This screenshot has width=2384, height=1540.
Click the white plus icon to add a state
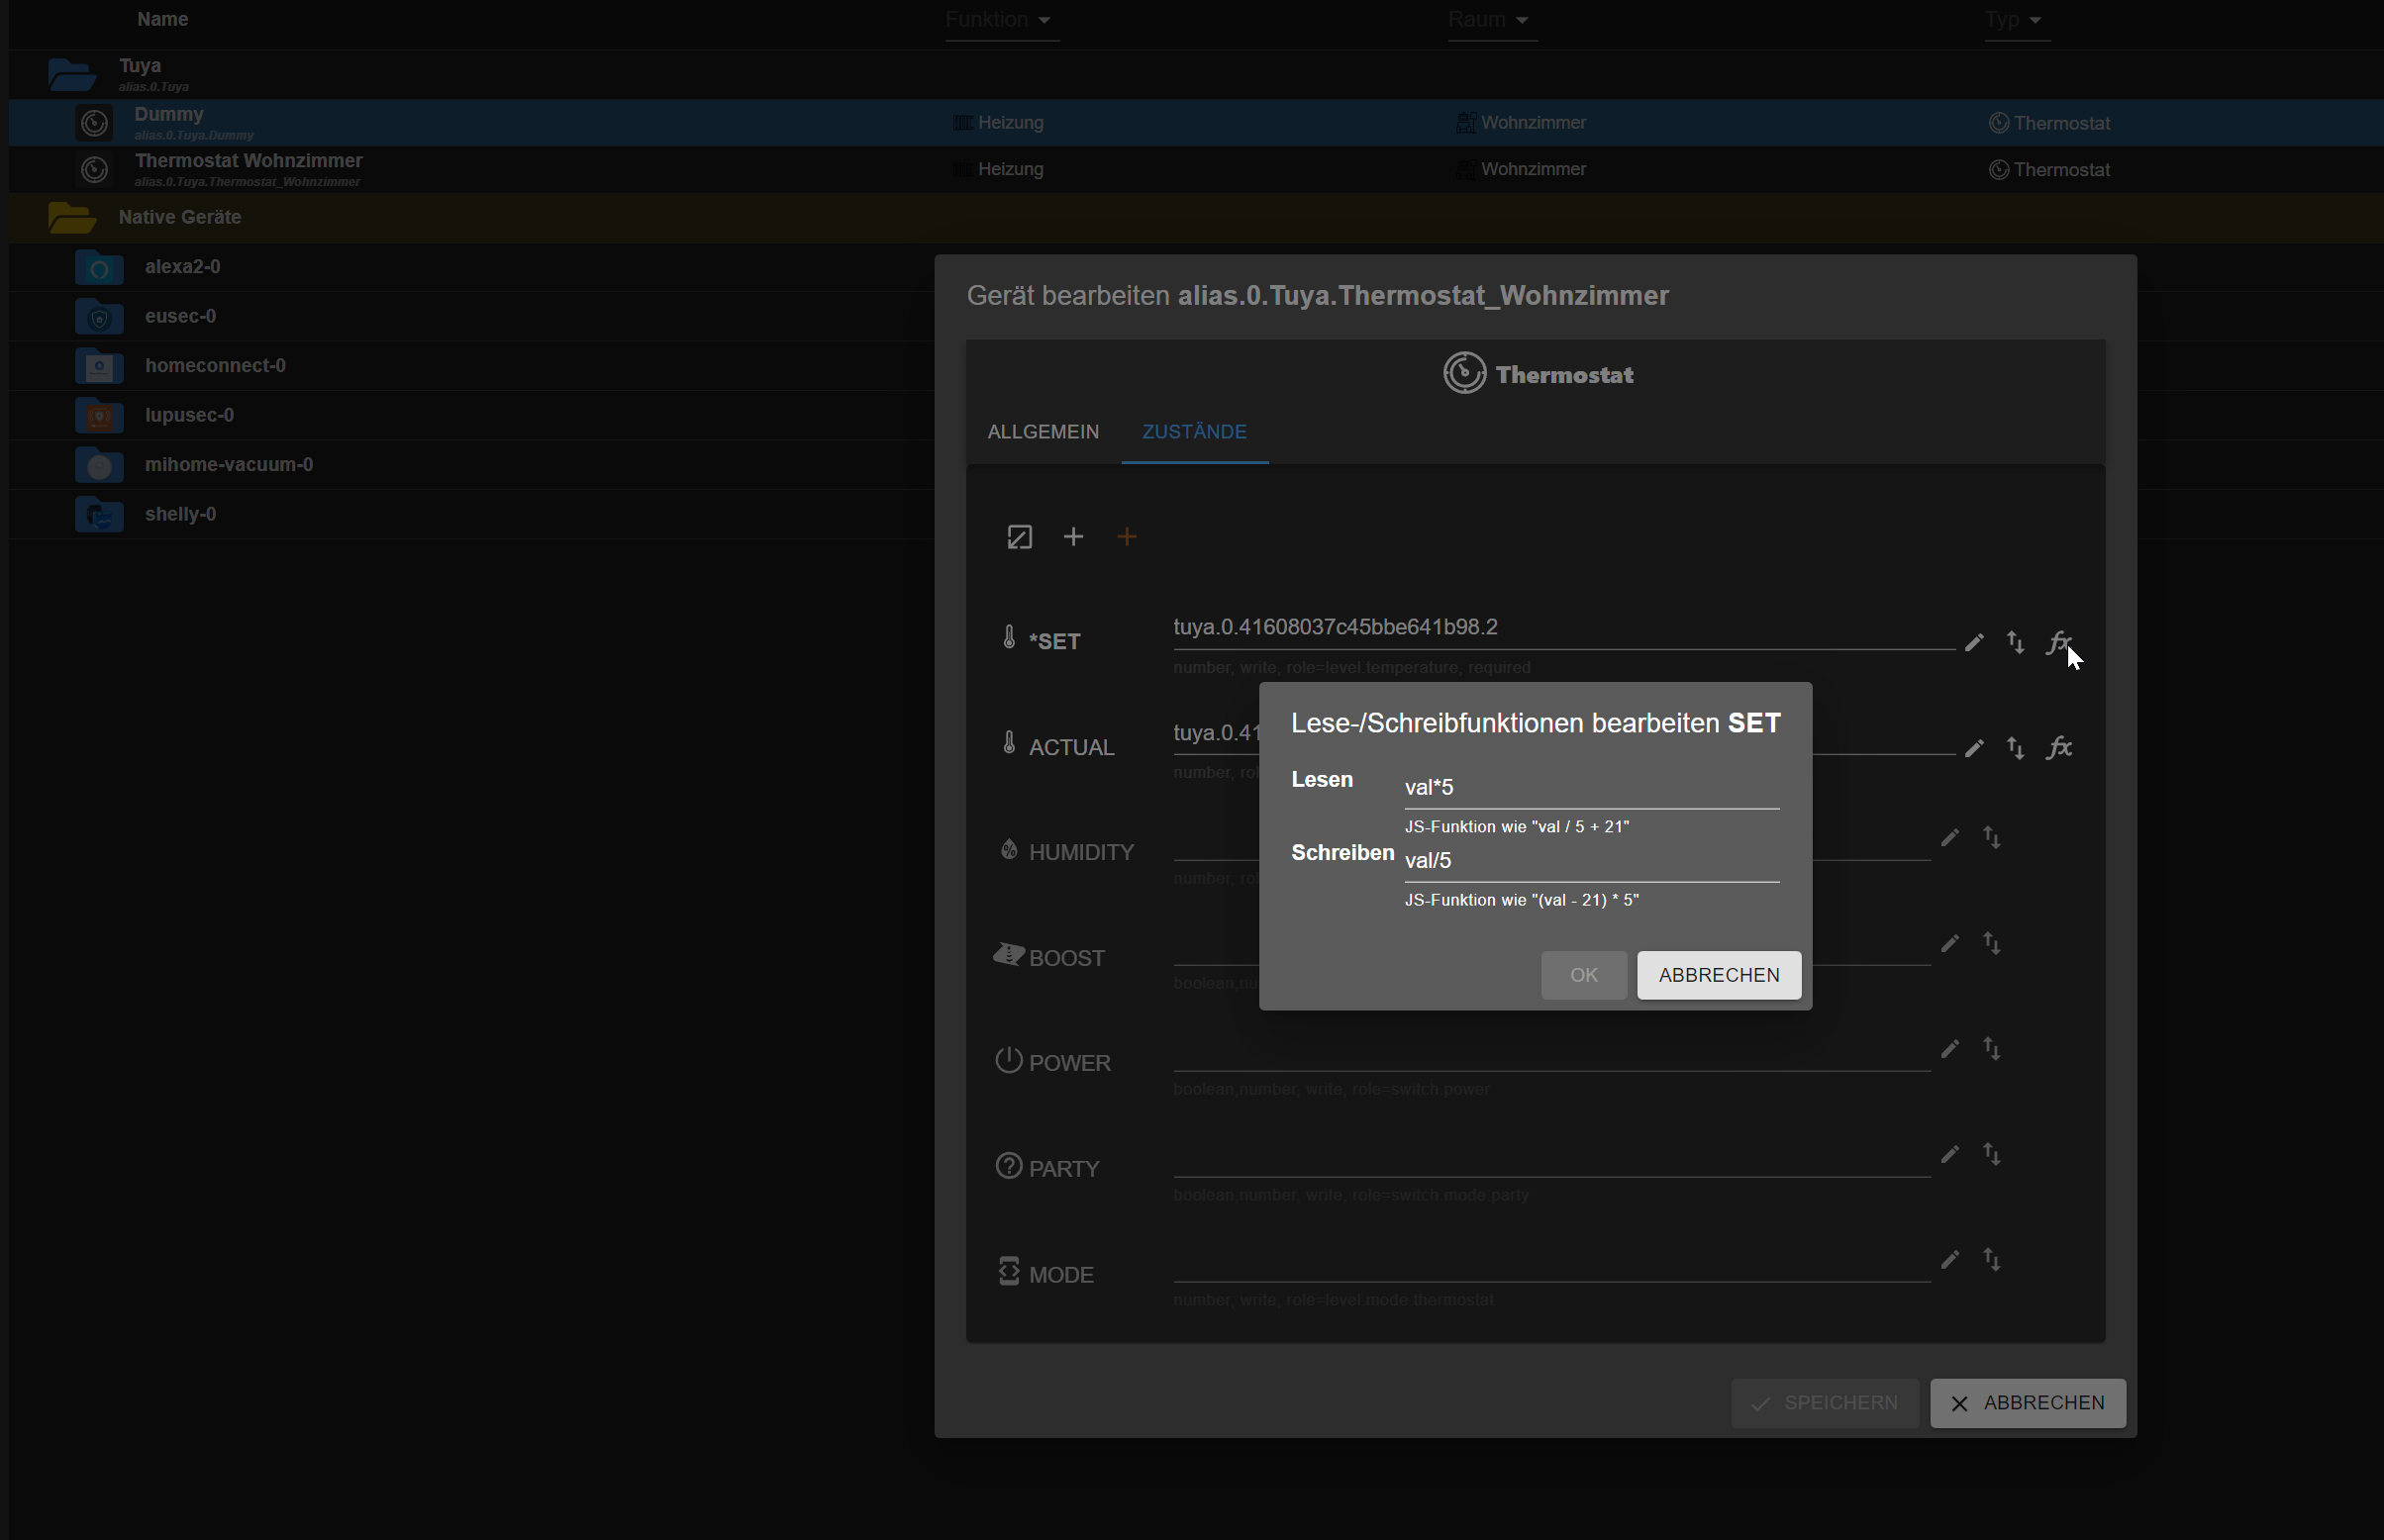click(1072, 537)
